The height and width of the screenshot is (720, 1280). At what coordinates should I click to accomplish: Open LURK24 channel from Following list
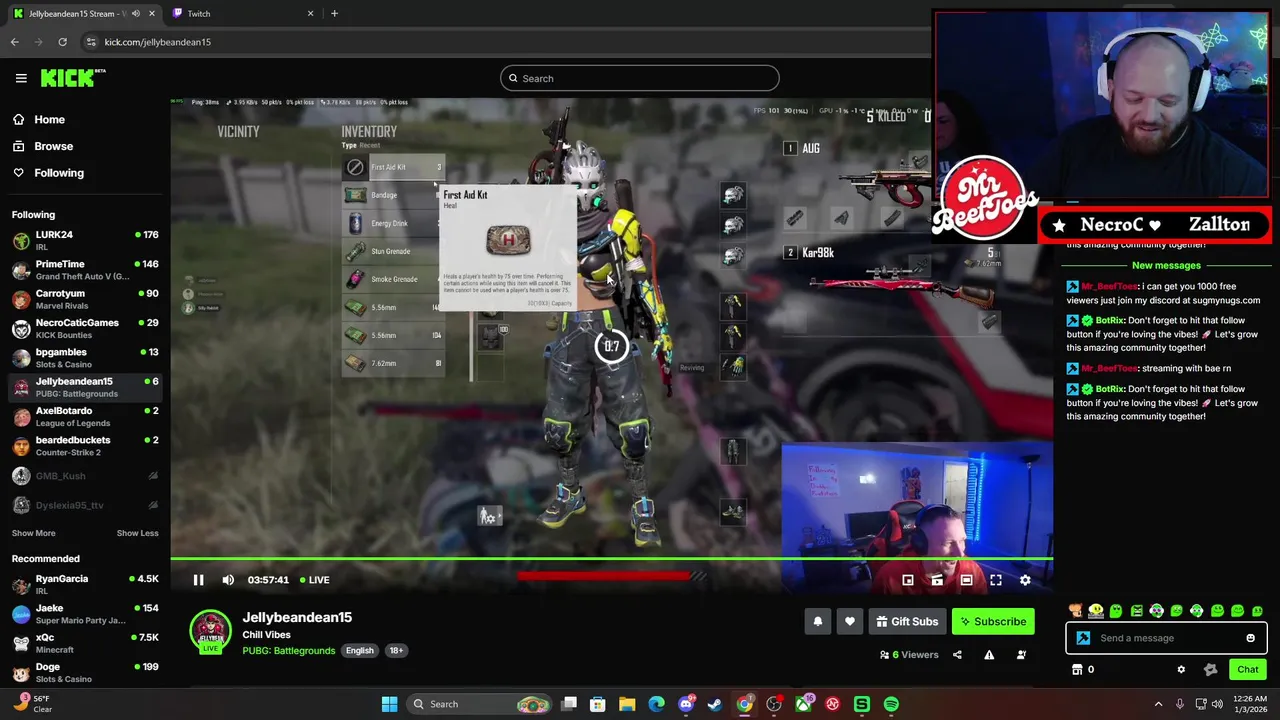(x=85, y=240)
